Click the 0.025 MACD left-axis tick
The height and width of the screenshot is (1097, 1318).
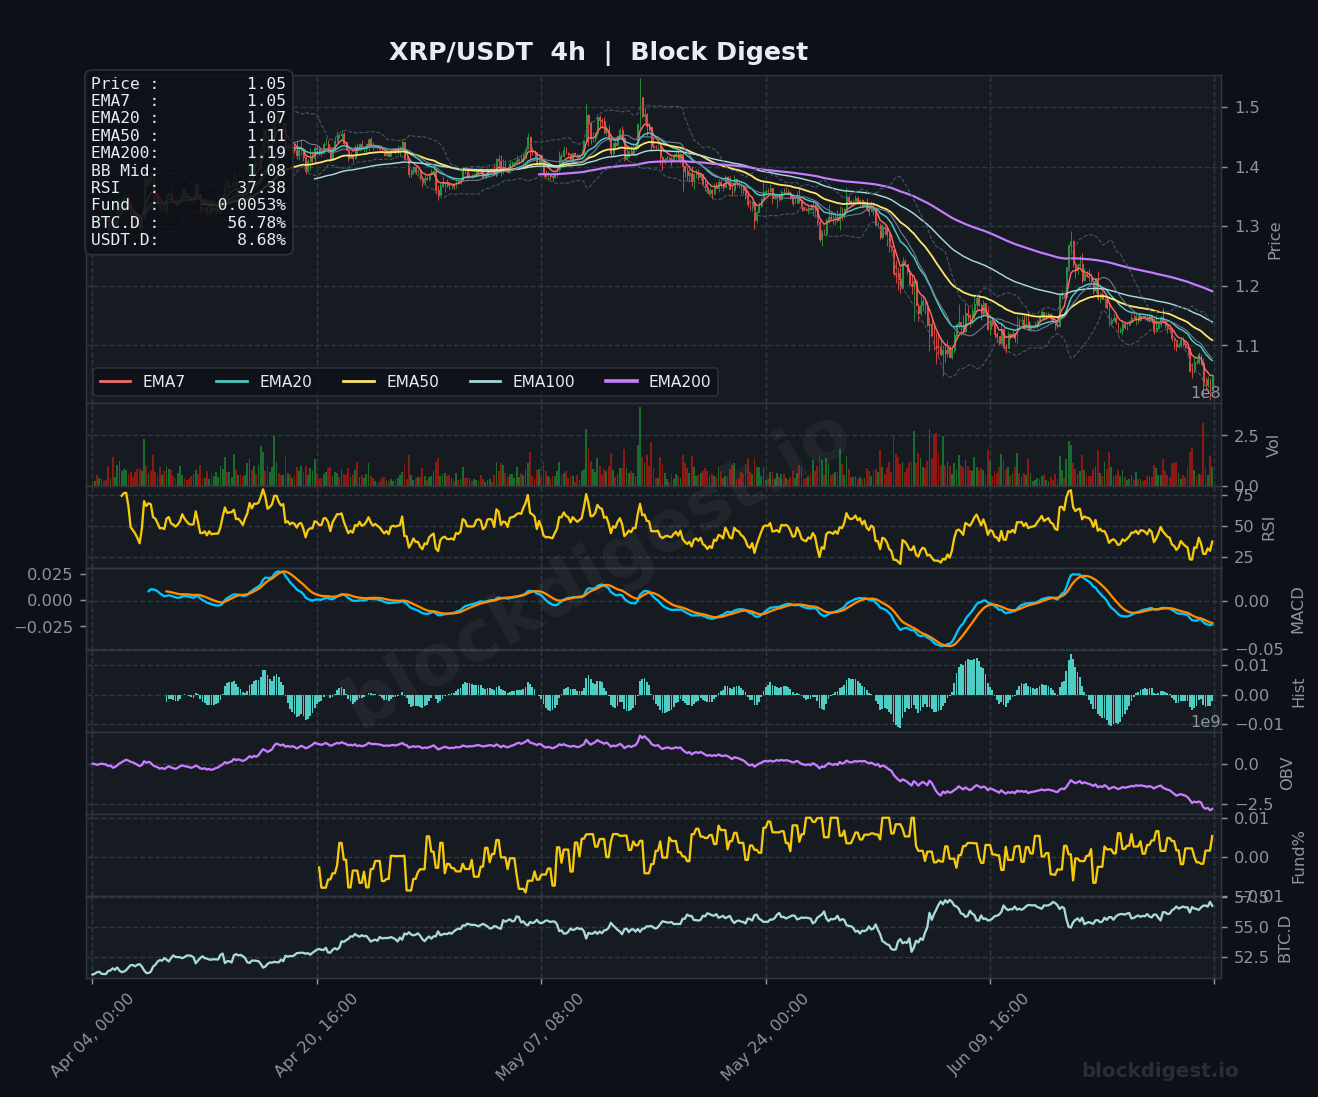tap(50, 574)
